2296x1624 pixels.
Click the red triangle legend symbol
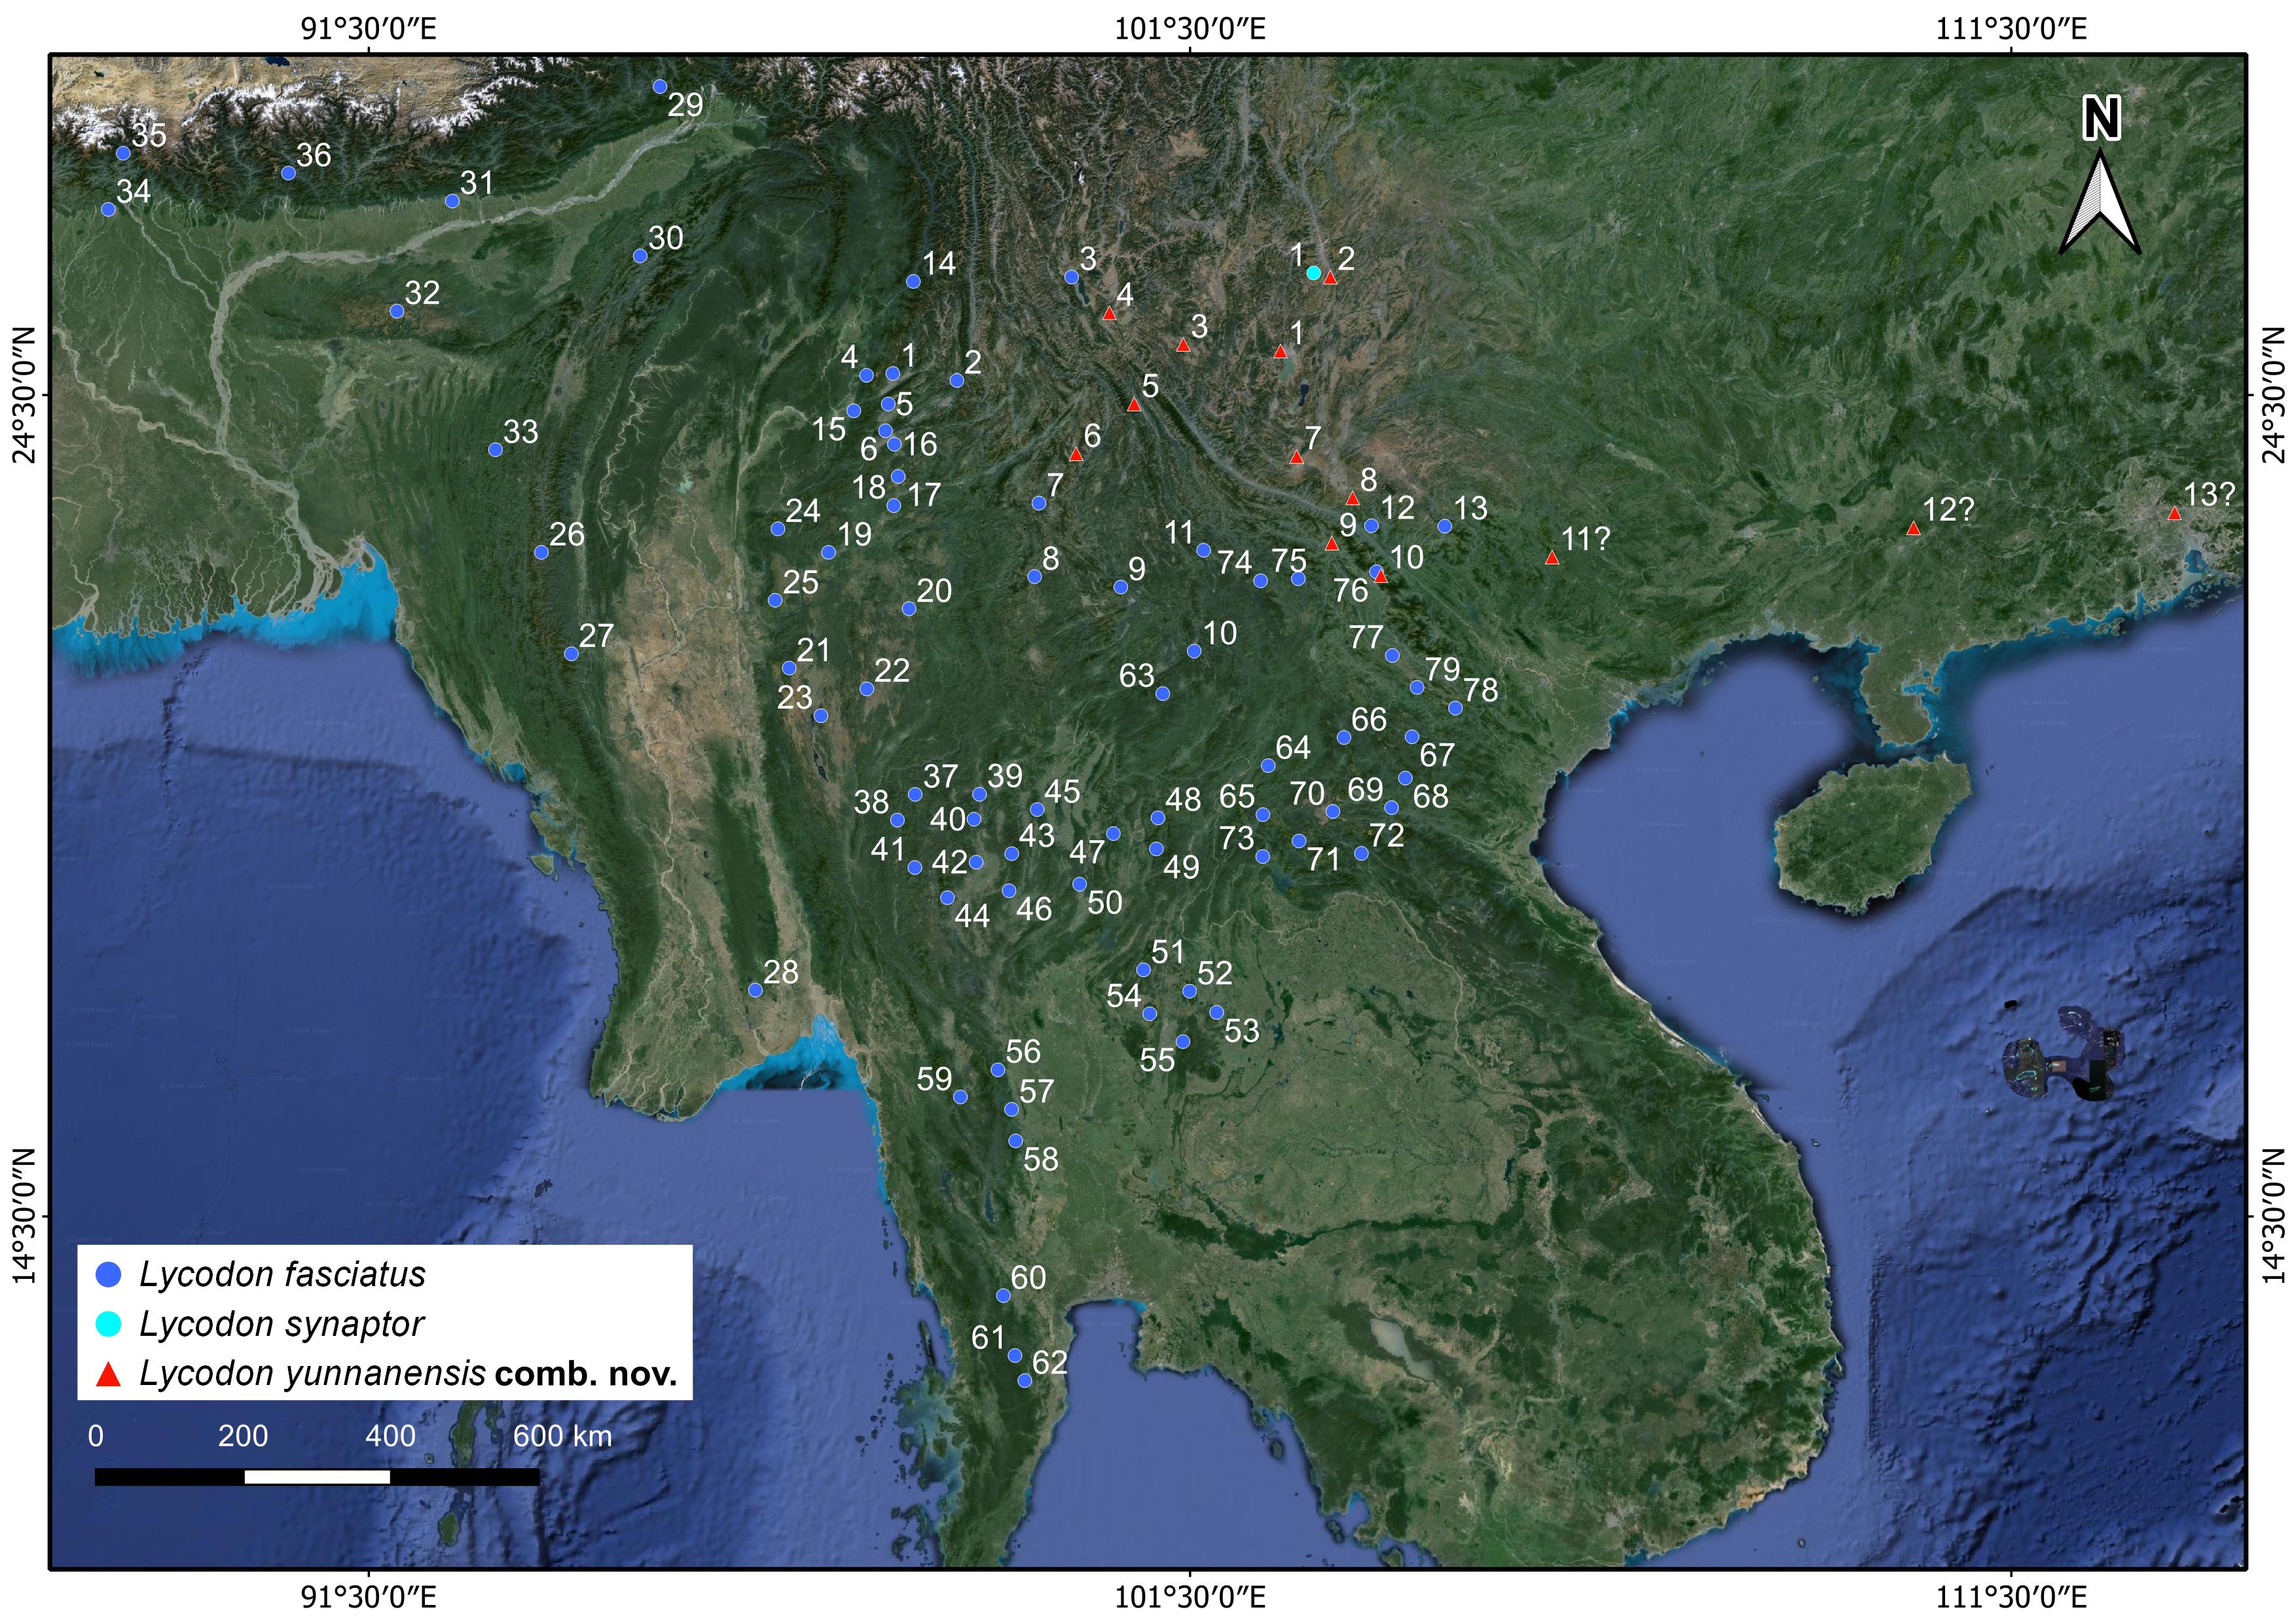tap(107, 1375)
